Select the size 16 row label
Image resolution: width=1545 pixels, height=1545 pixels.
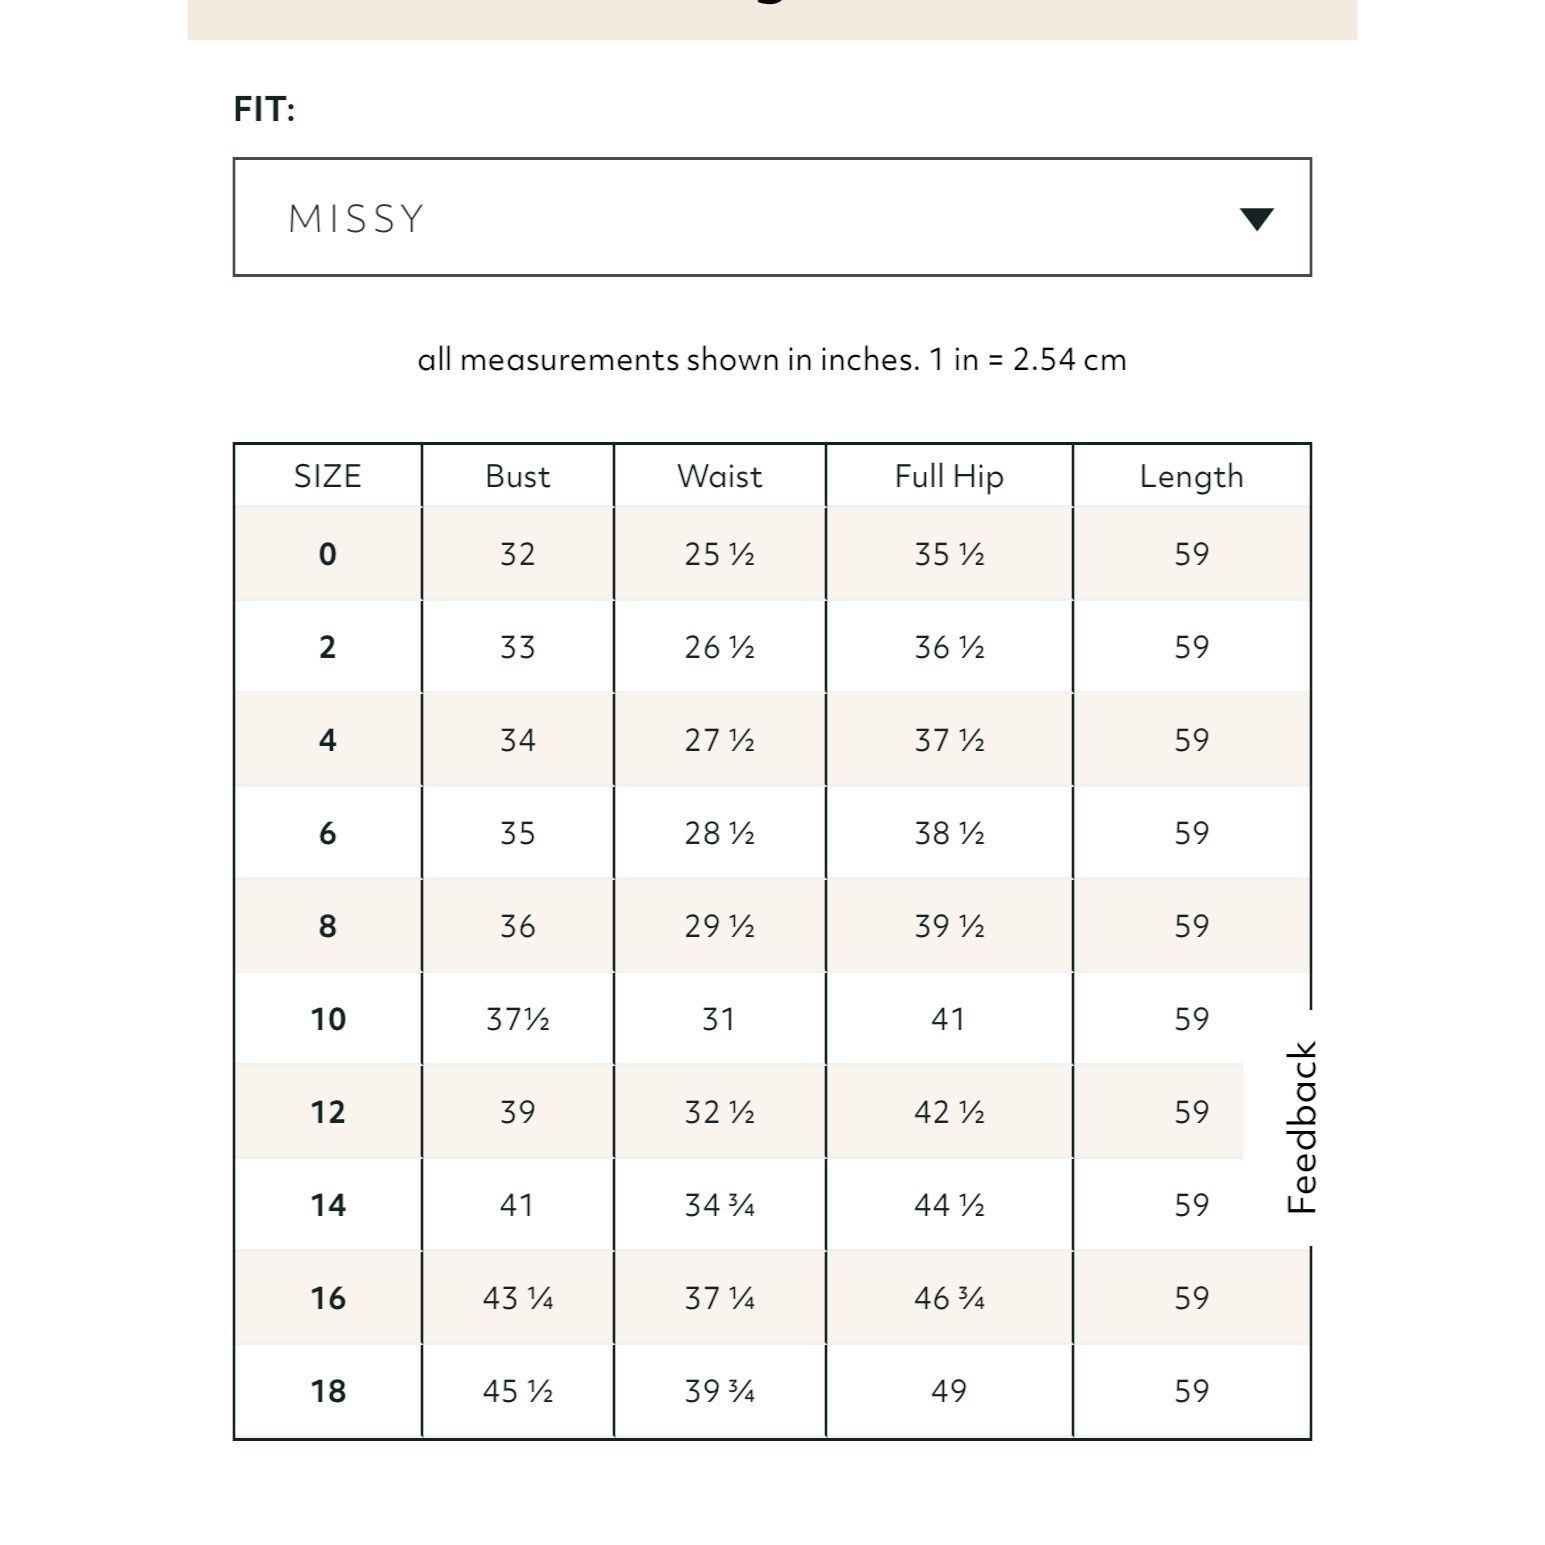tap(328, 1298)
